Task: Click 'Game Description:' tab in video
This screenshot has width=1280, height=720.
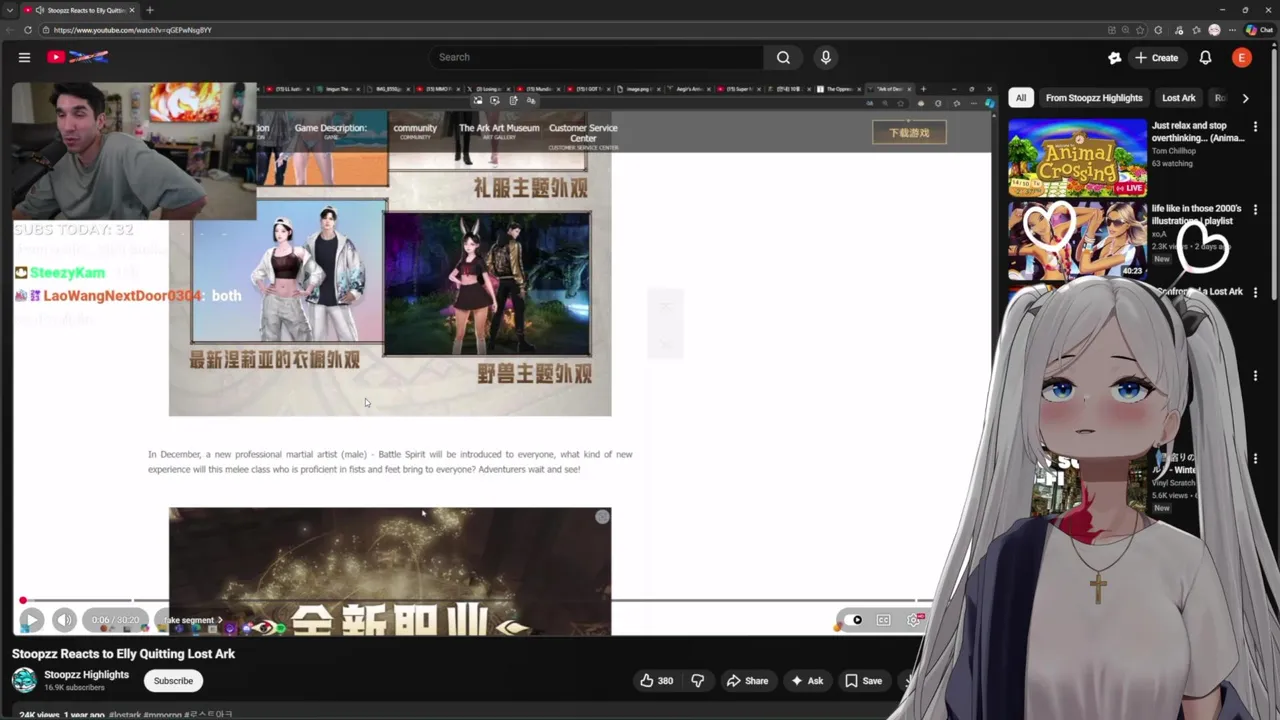Action: (330, 131)
